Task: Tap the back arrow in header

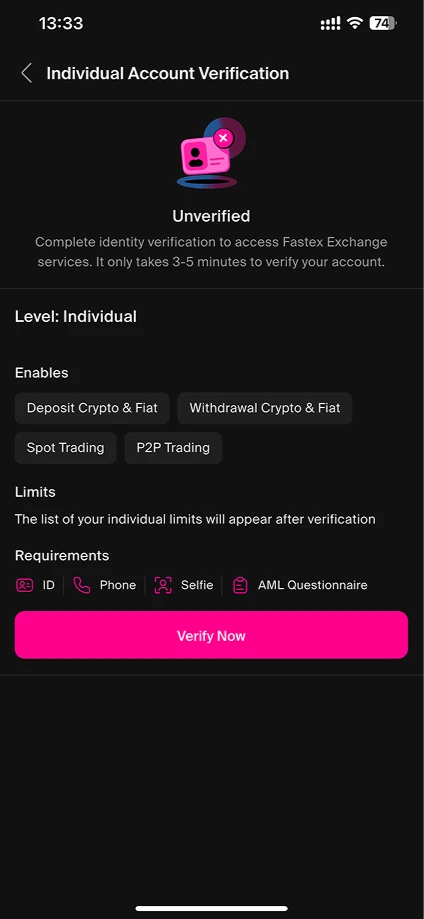Action: [x=26, y=73]
